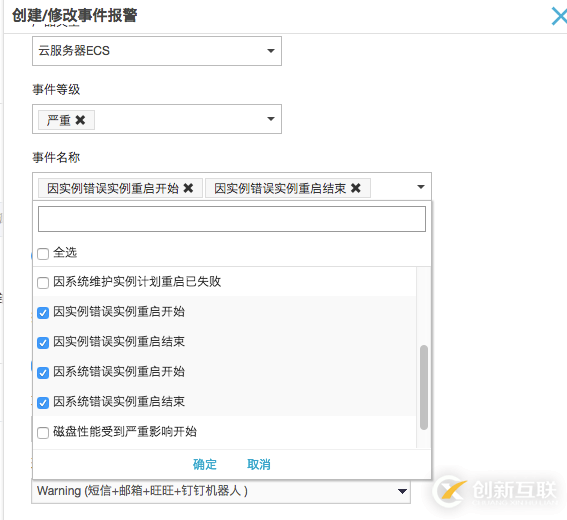Check 磁盘性能受到严重影响开始 option
The width and height of the screenshot is (567, 520).
[43, 432]
